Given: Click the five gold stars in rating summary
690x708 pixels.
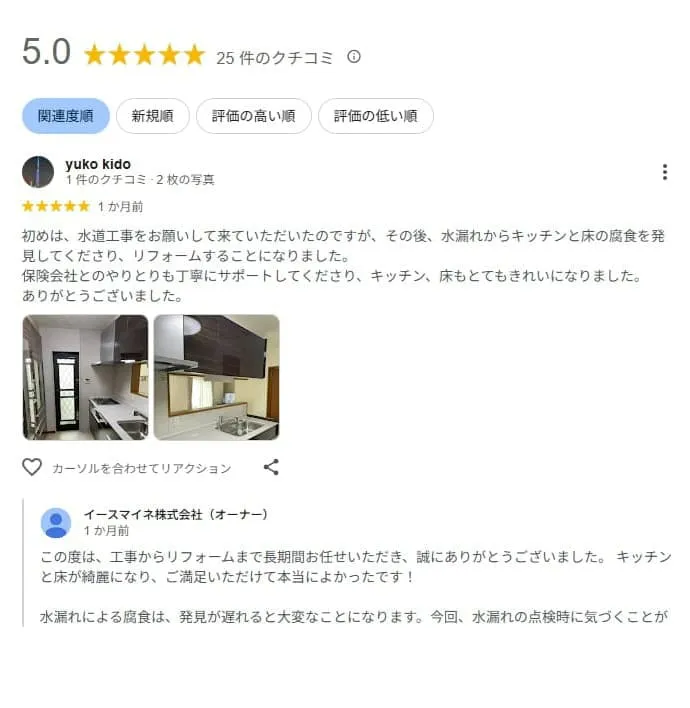Looking at the screenshot, I should pos(145,55).
